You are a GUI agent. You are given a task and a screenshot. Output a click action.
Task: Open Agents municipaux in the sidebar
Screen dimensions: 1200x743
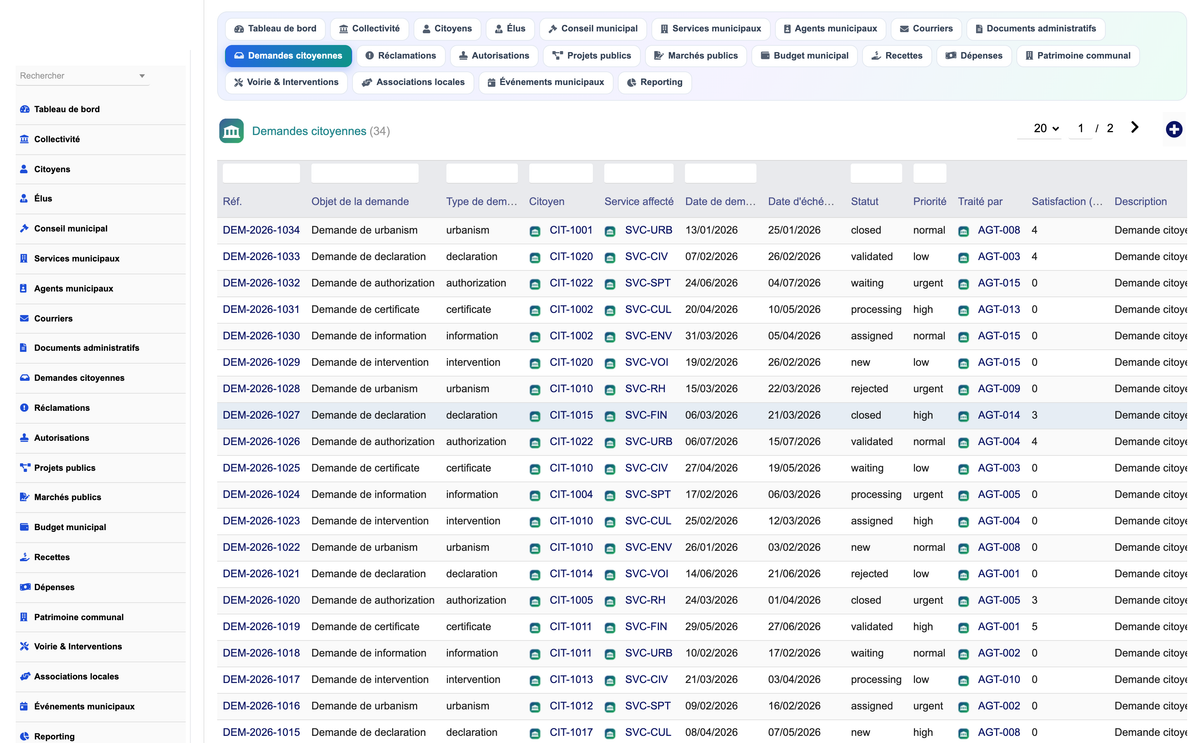tap(73, 288)
